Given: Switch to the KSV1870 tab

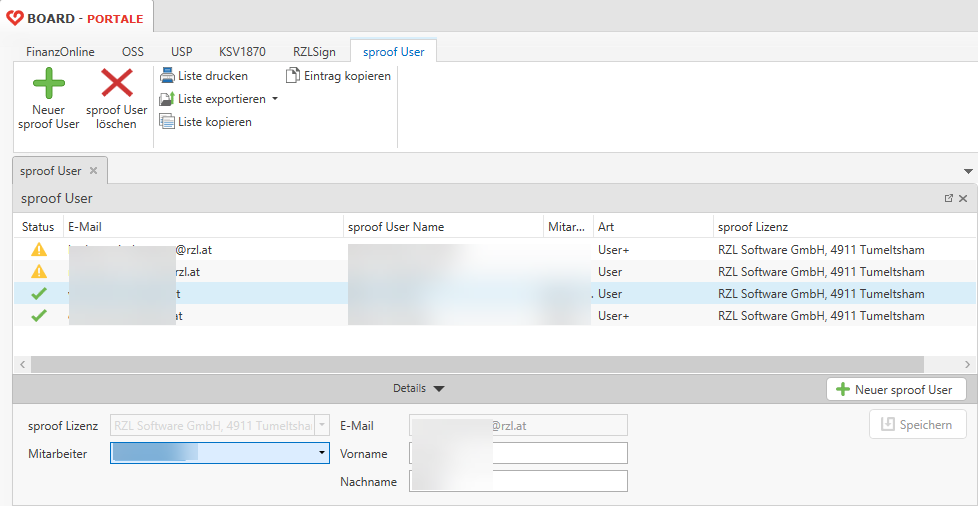Looking at the screenshot, I should coord(242,51).
